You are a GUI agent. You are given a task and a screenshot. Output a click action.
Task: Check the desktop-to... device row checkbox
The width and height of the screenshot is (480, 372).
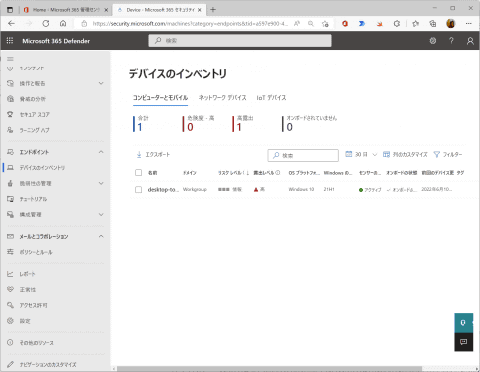click(x=138, y=189)
